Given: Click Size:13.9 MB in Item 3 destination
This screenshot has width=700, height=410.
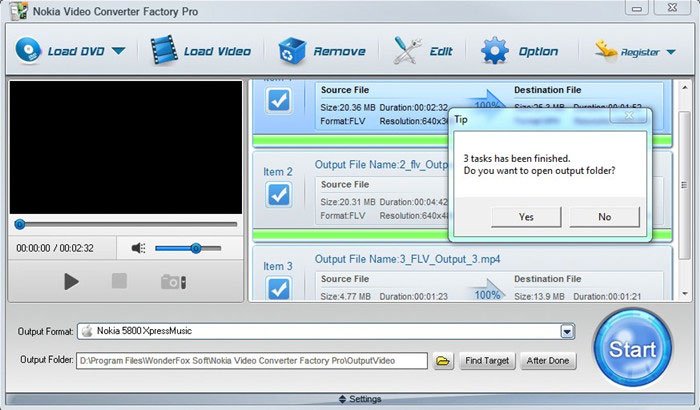Looking at the screenshot, I should (539, 296).
